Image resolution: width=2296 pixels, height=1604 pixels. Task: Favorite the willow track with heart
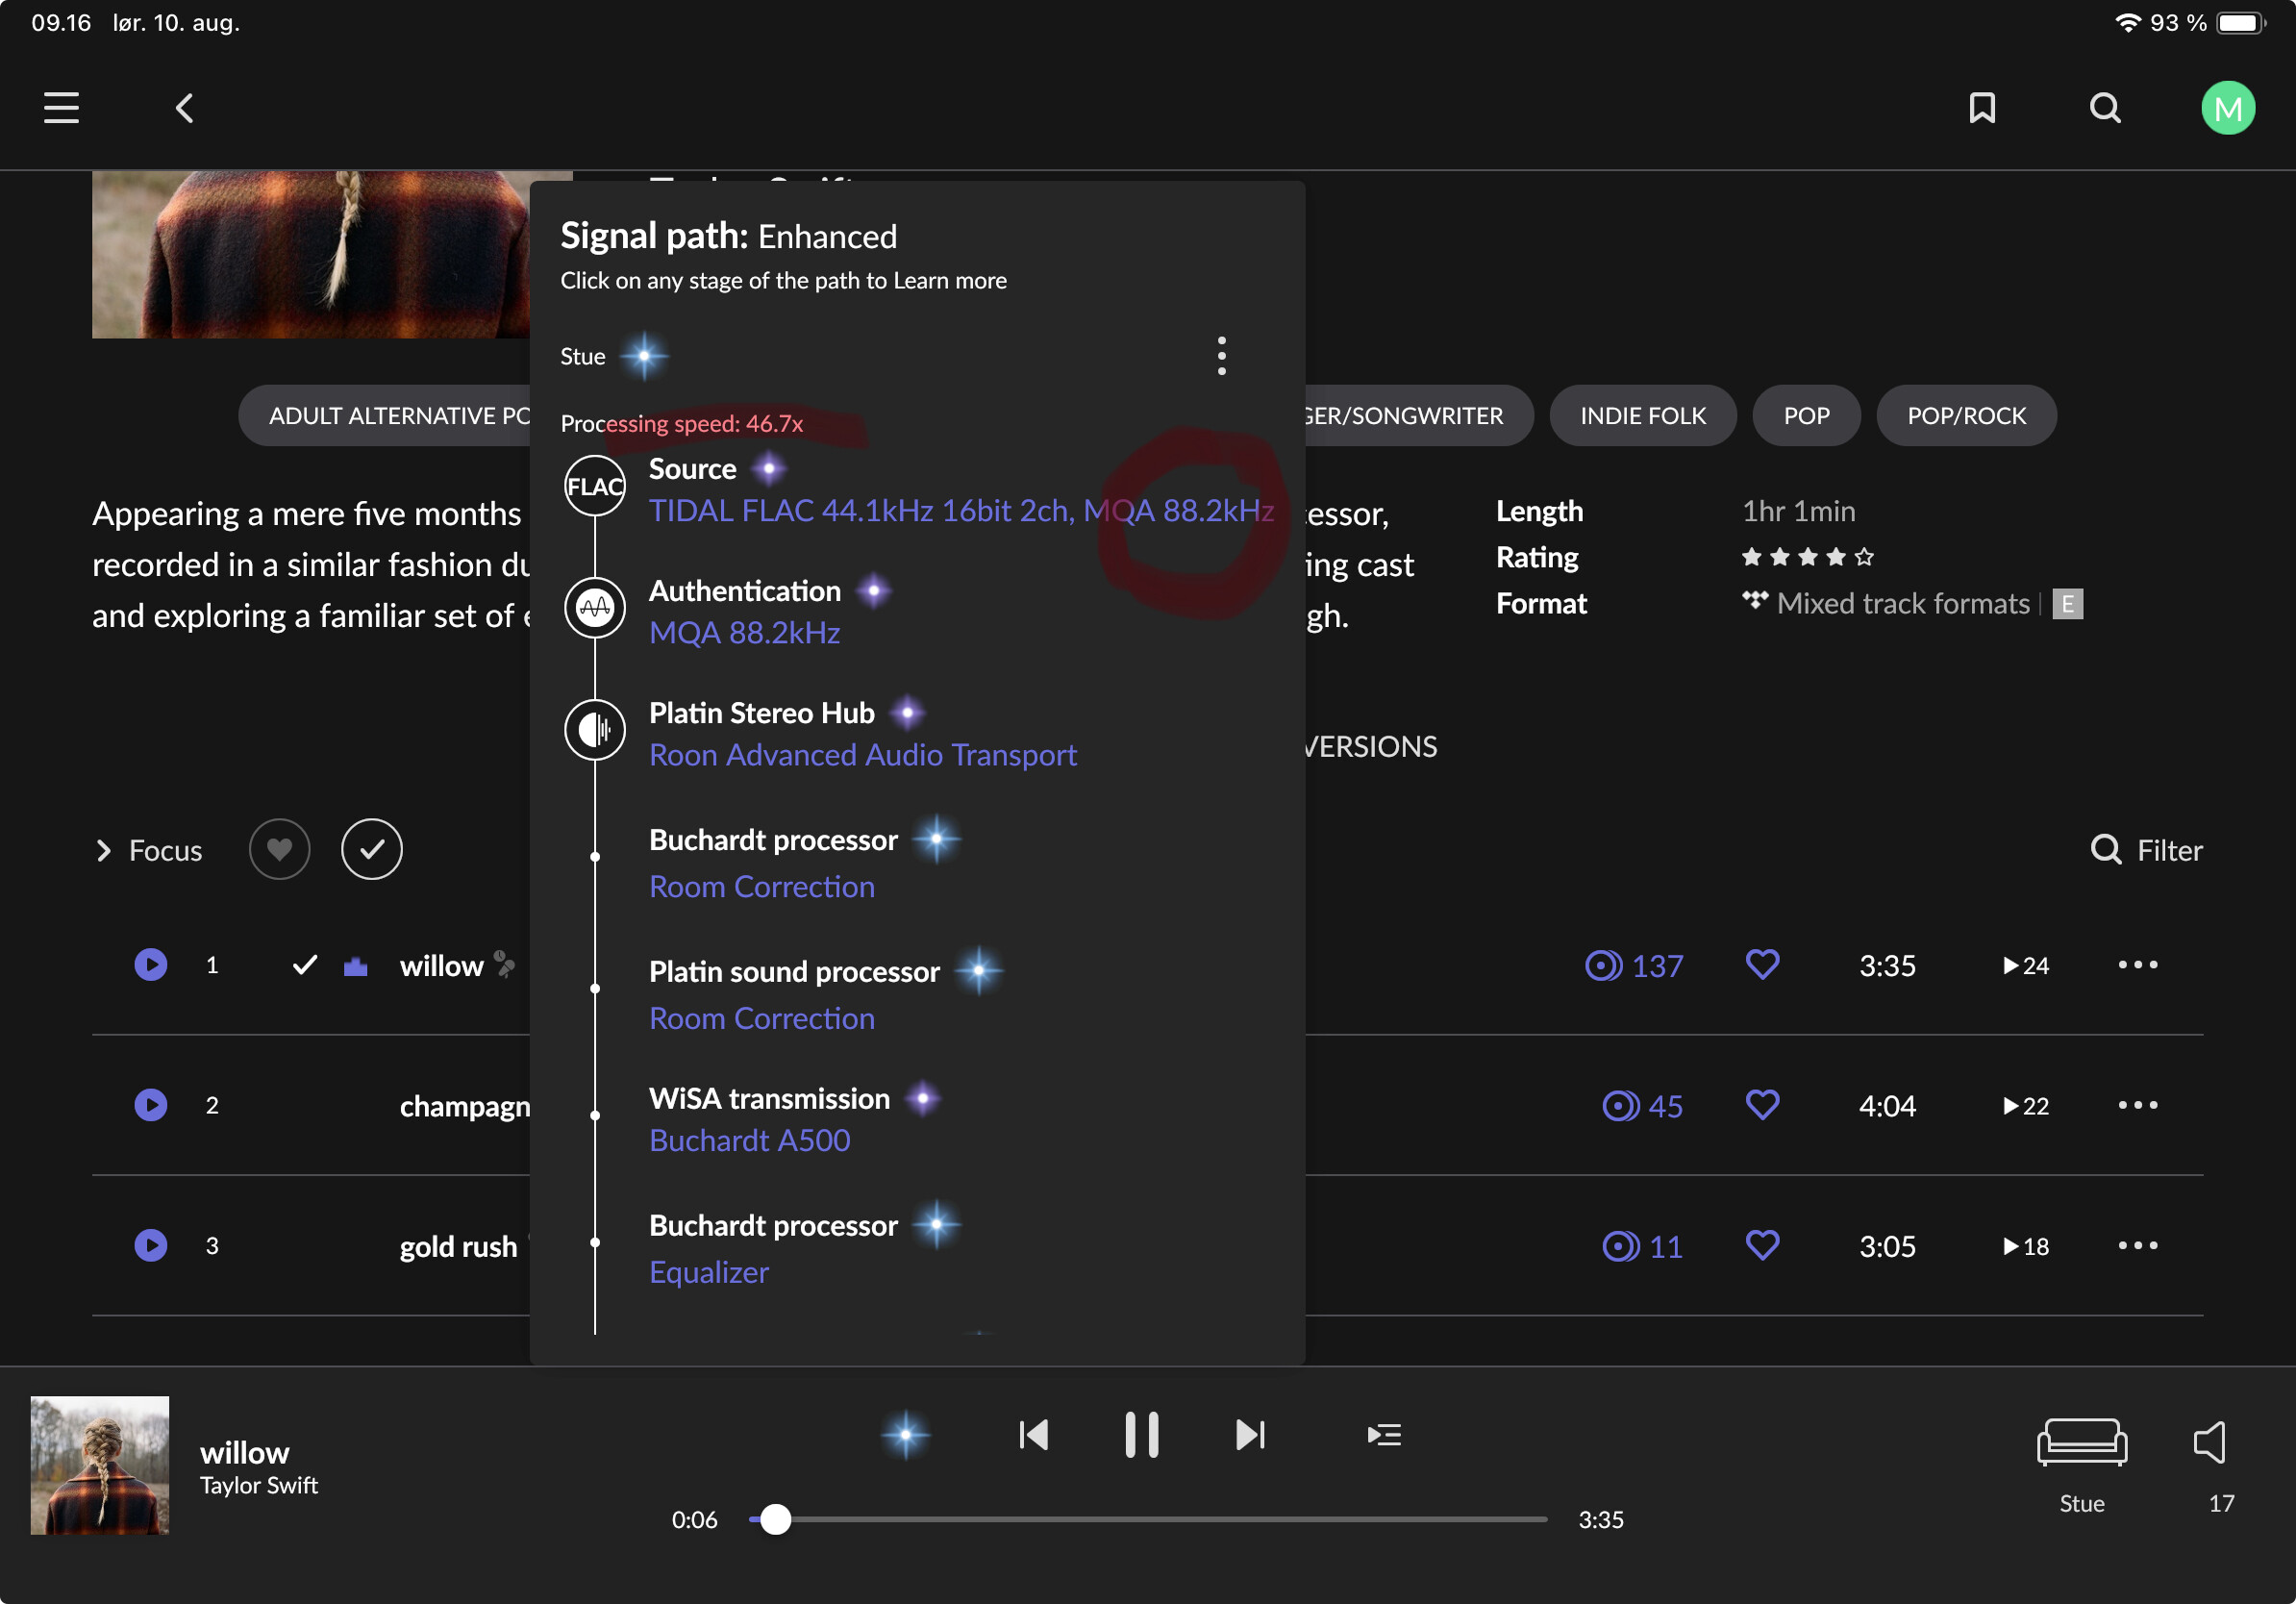(1762, 965)
